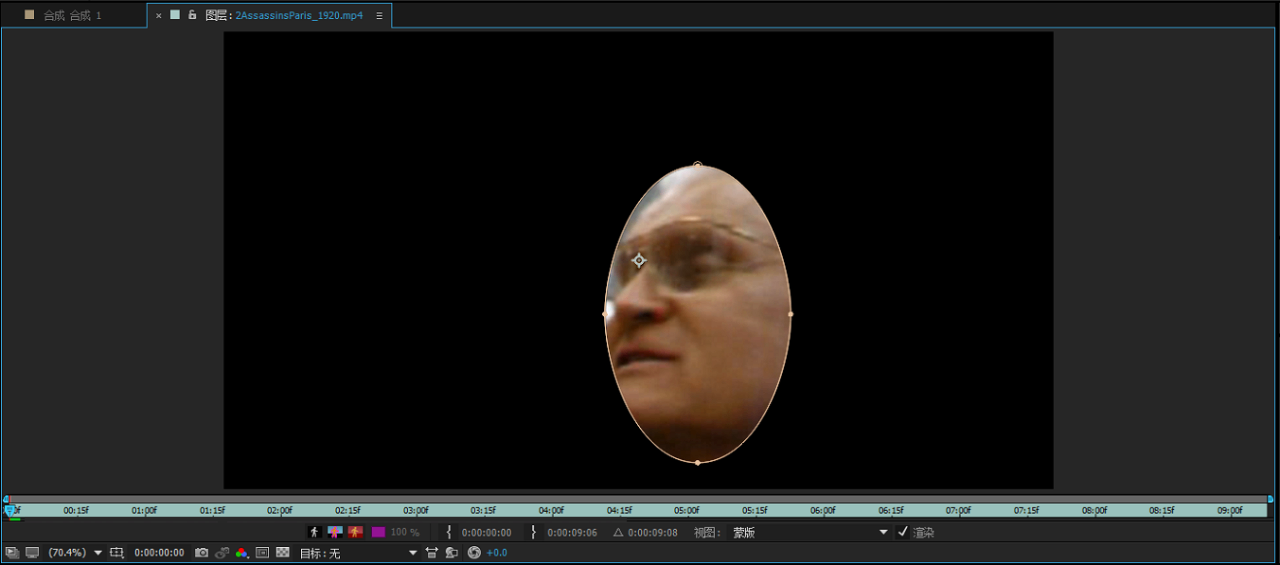The width and height of the screenshot is (1280, 565).
Task: Click the 0:00:00:00 current time display
Action: (x=159, y=553)
